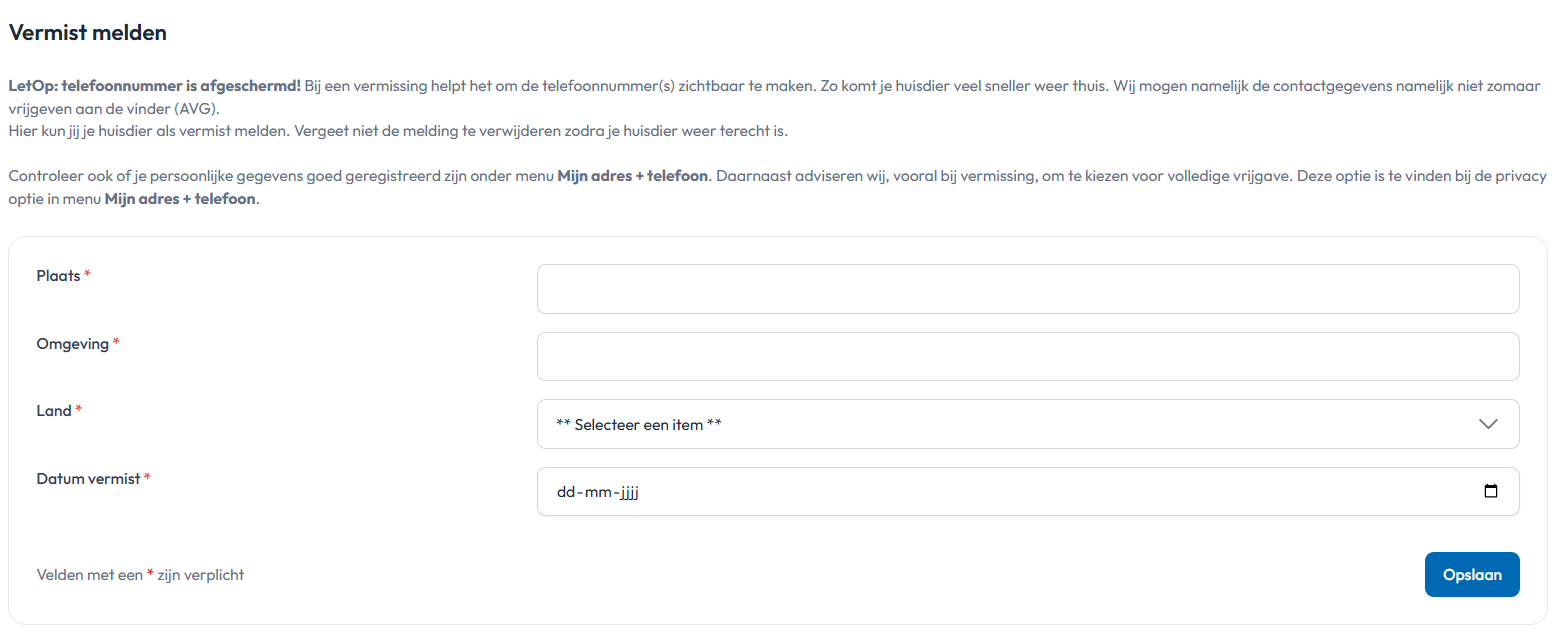Select the 'dd' day segment of the date

[566, 492]
